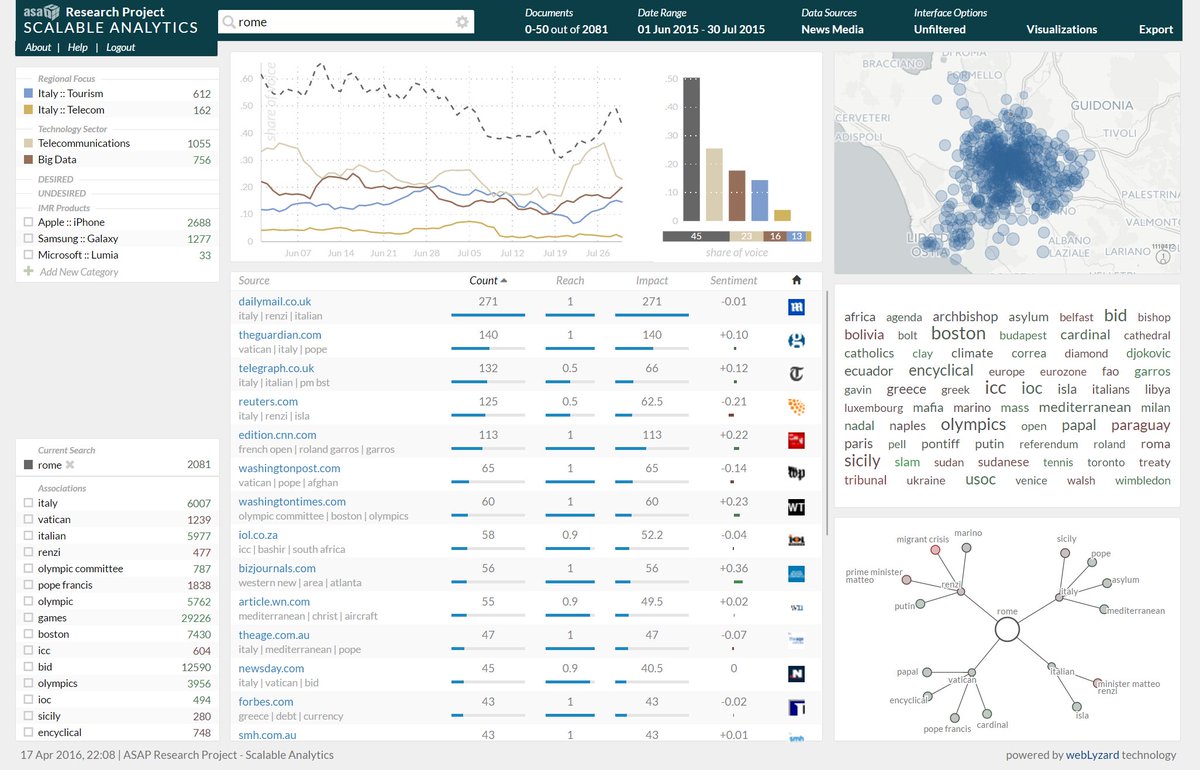Open edition.cnn.com red favicon

click(796, 441)
